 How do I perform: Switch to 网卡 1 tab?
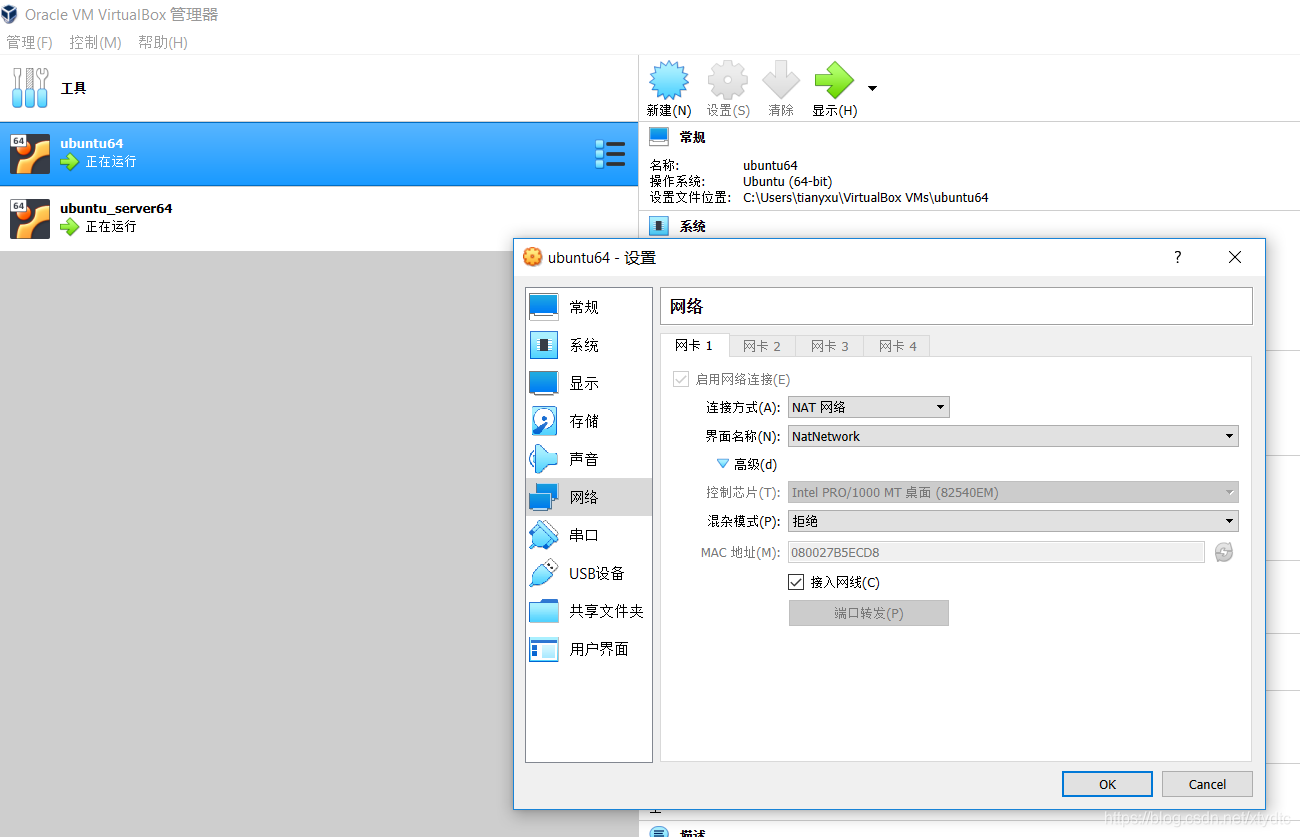(x=694, y=345)
